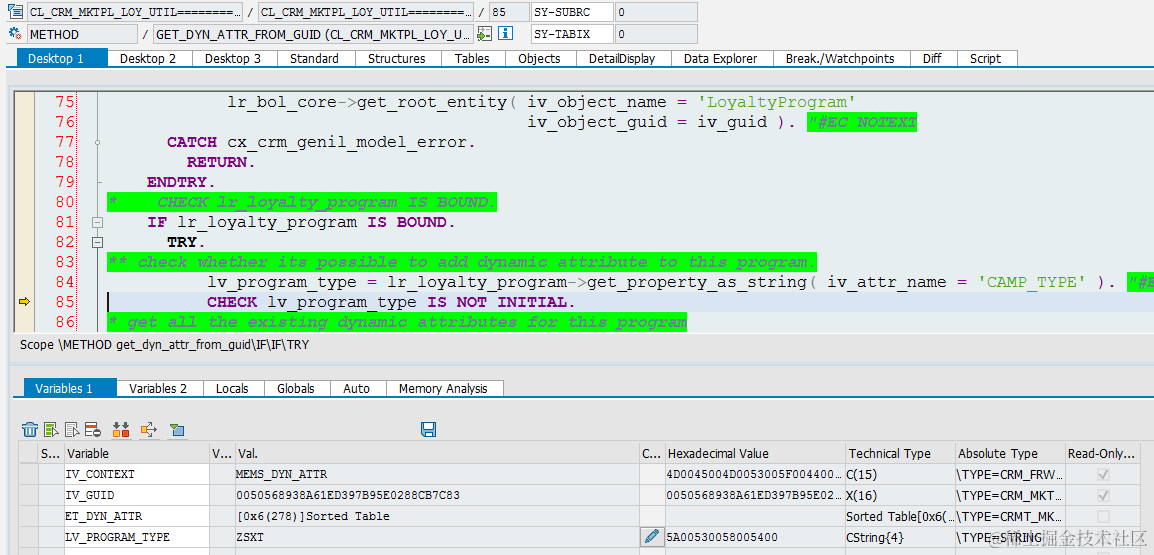
Task: Click the ET_DYN_ATTR variable name cell
Action: pos(136,516)
